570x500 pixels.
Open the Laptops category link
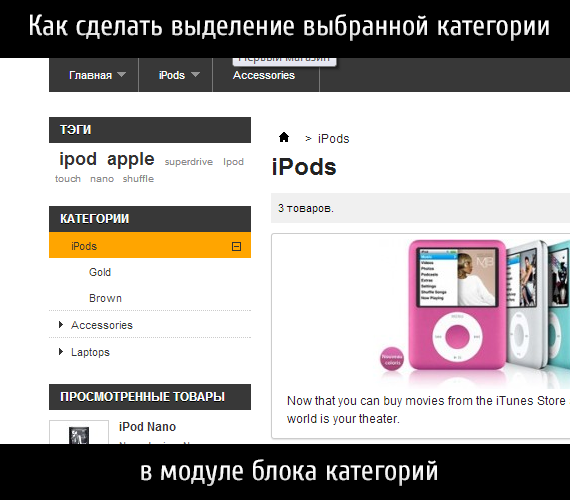(90, 352)
